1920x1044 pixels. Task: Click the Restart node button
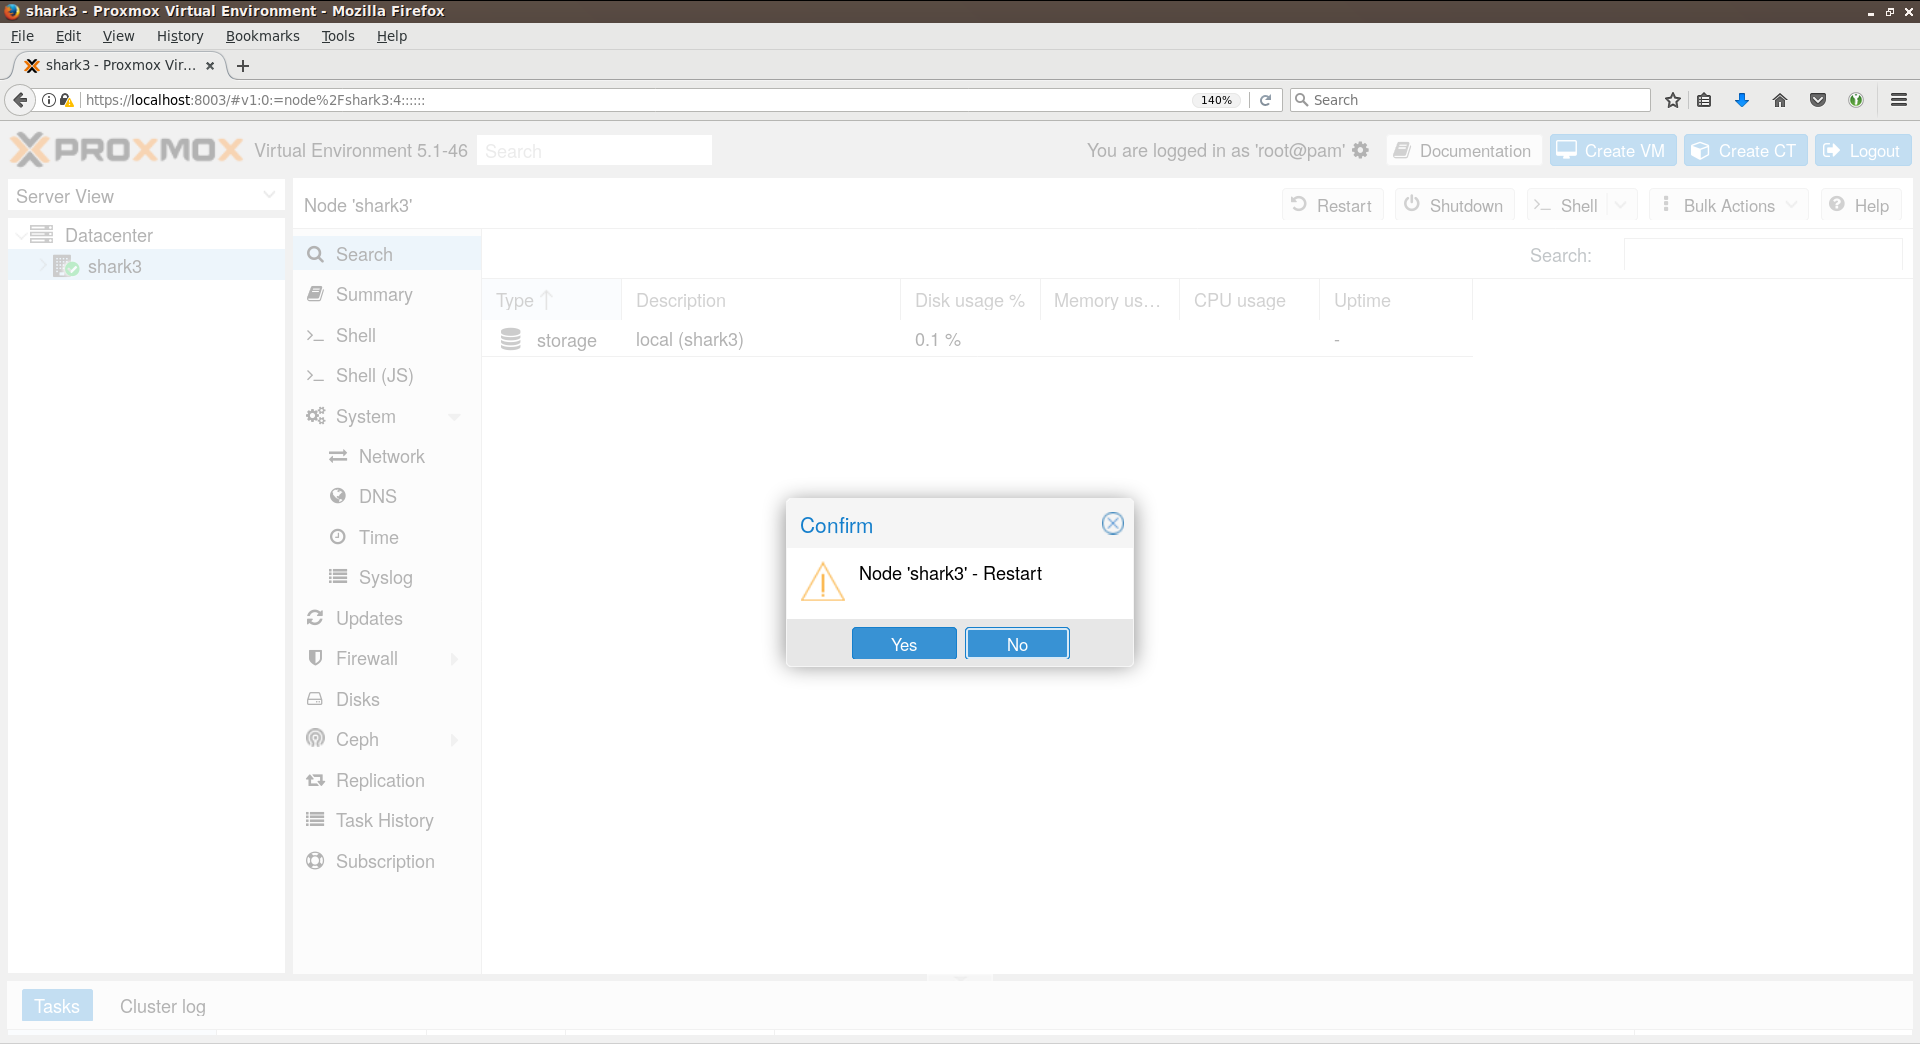point(1332,205)
